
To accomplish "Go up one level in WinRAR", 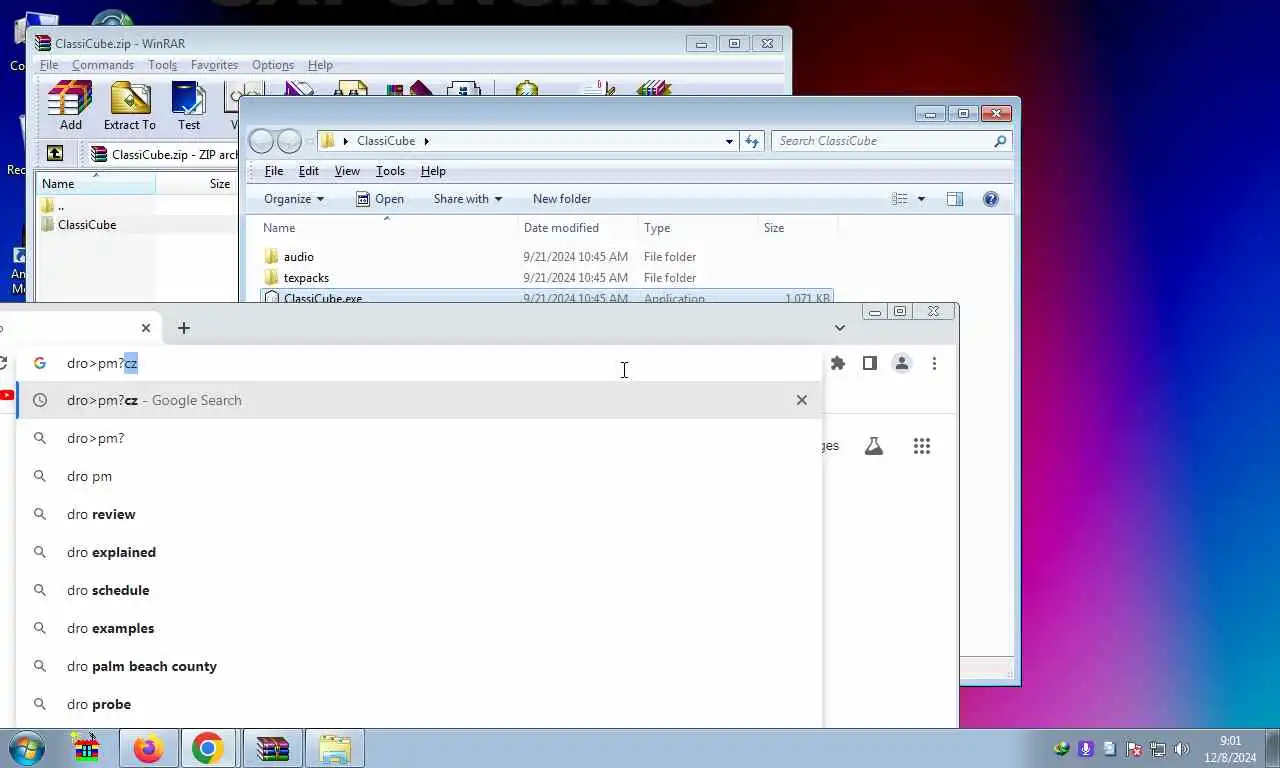I will coord(55,154).
